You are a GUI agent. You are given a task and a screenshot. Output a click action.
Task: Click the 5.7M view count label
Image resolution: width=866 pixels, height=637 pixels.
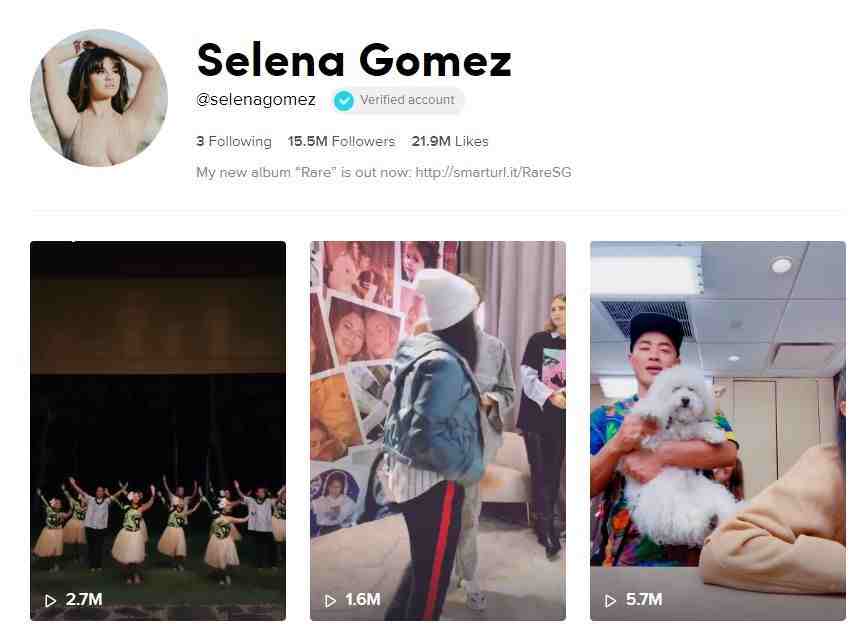coord(643,599)
